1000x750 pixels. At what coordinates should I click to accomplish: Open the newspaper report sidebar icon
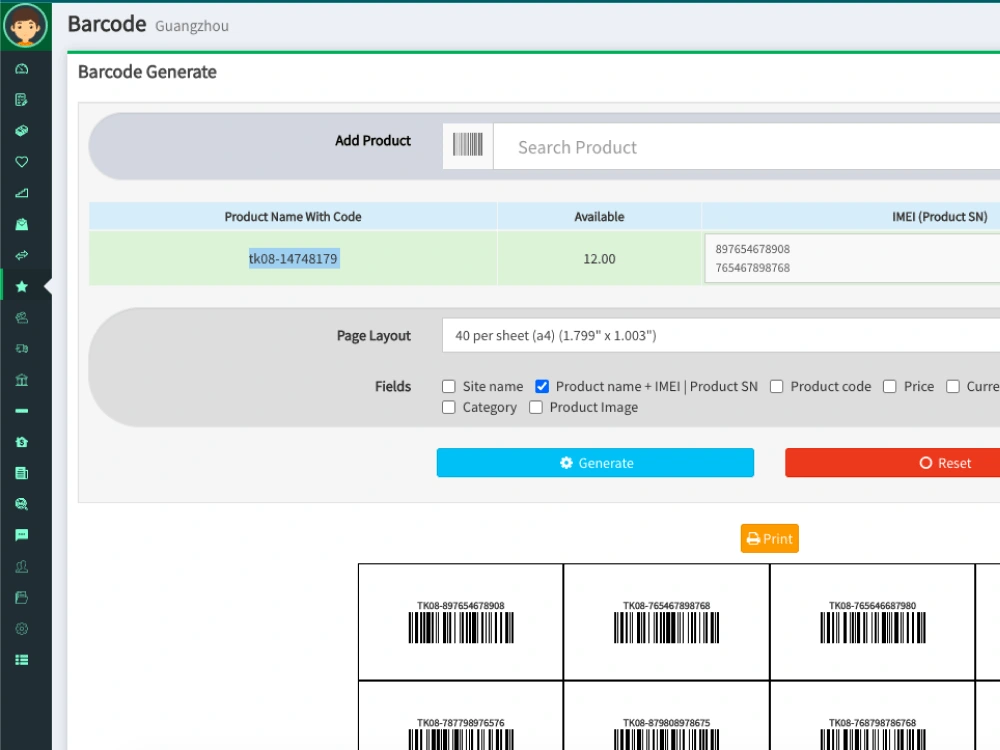[x=22, y=473]
